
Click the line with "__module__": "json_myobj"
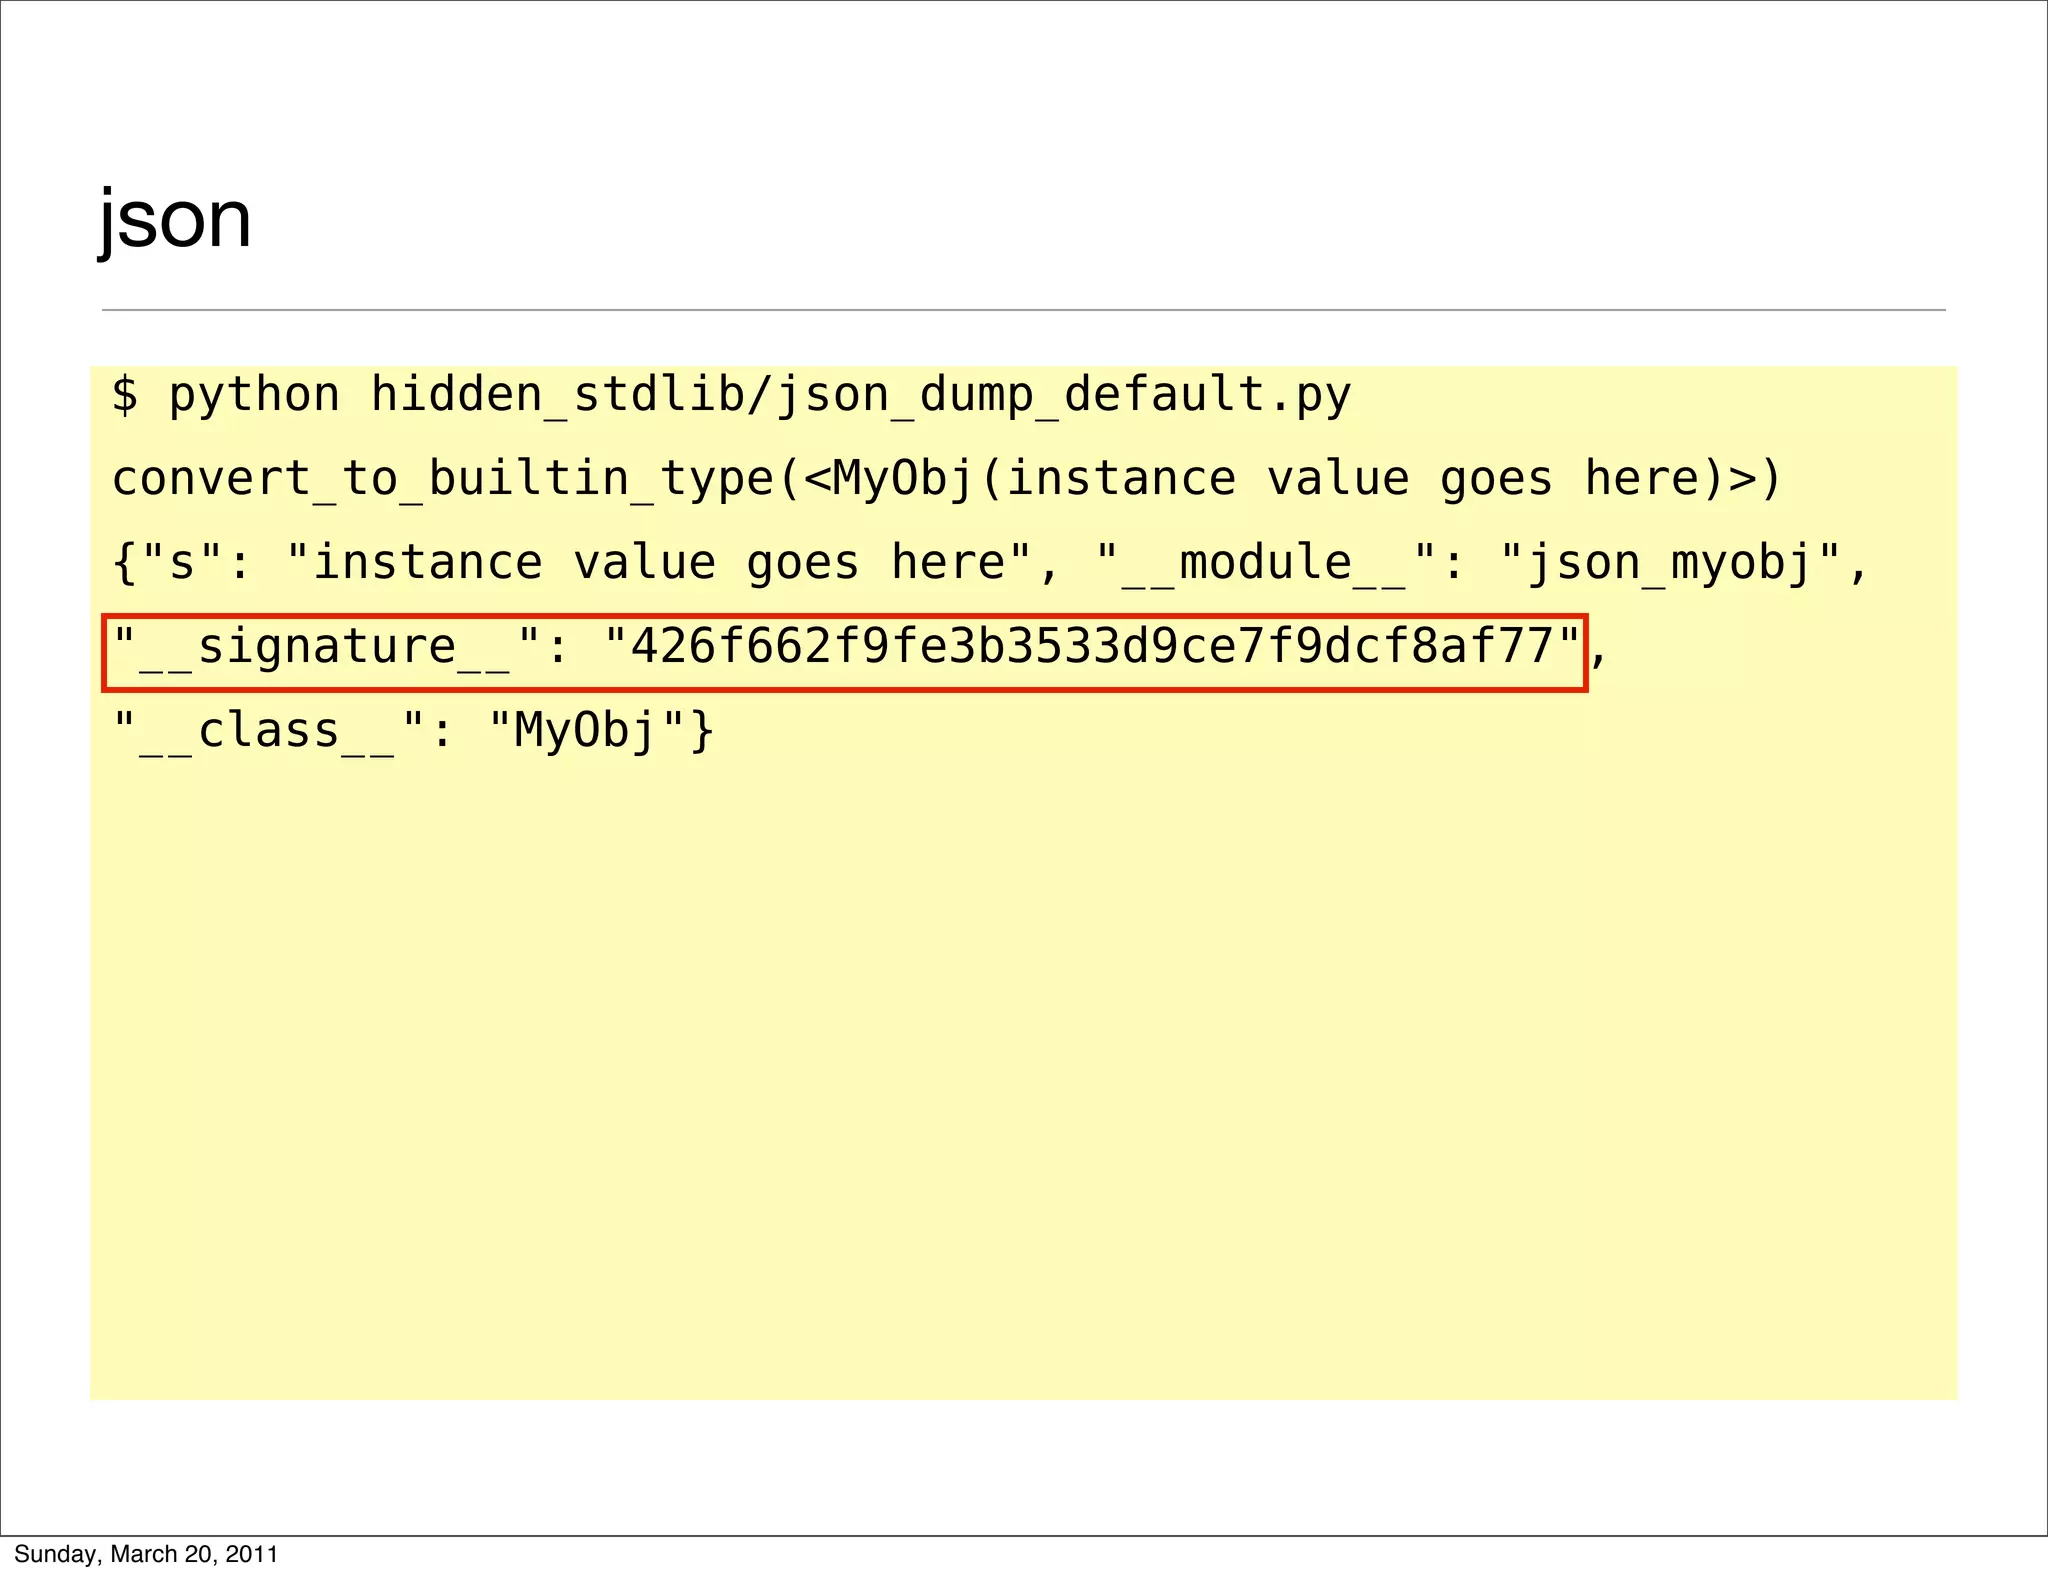(989, 563)
